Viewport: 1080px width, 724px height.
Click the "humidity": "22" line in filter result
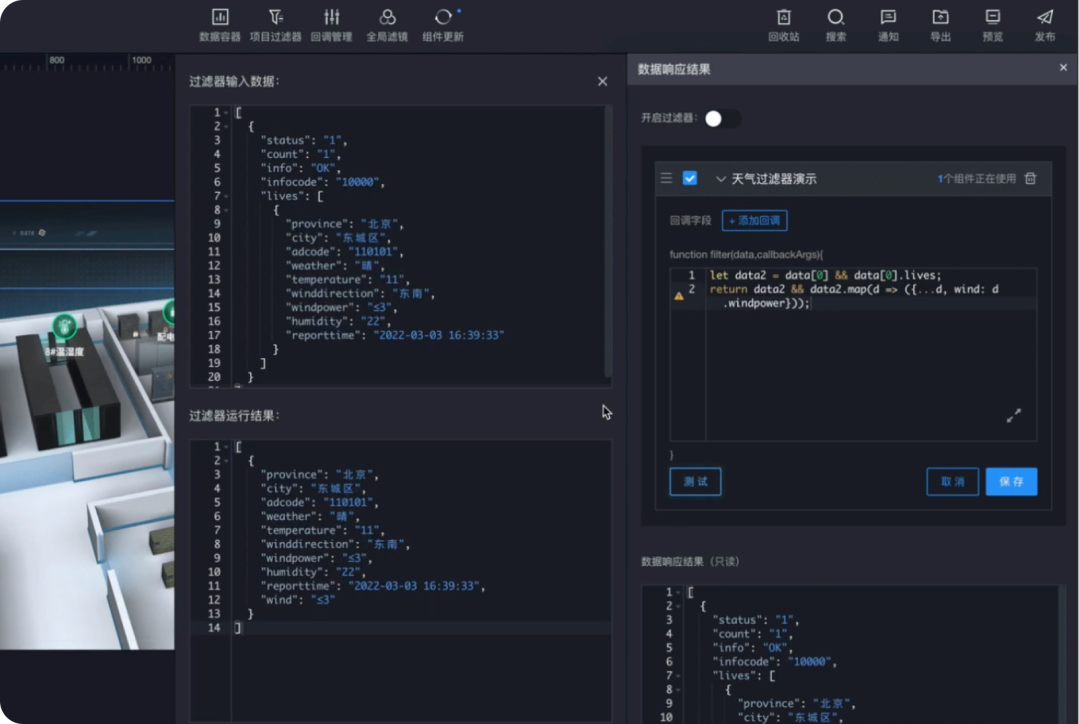313,572
